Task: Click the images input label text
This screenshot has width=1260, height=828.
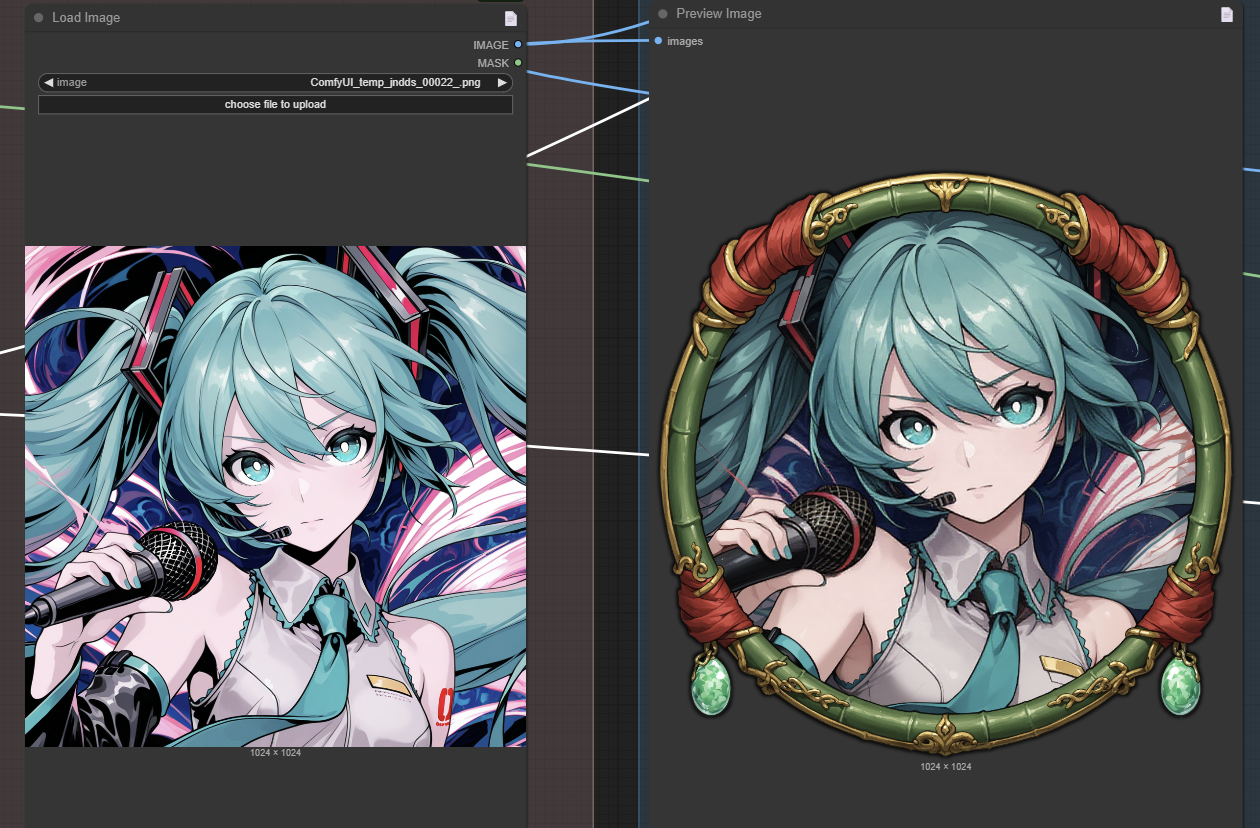Action: pos(685,41)
